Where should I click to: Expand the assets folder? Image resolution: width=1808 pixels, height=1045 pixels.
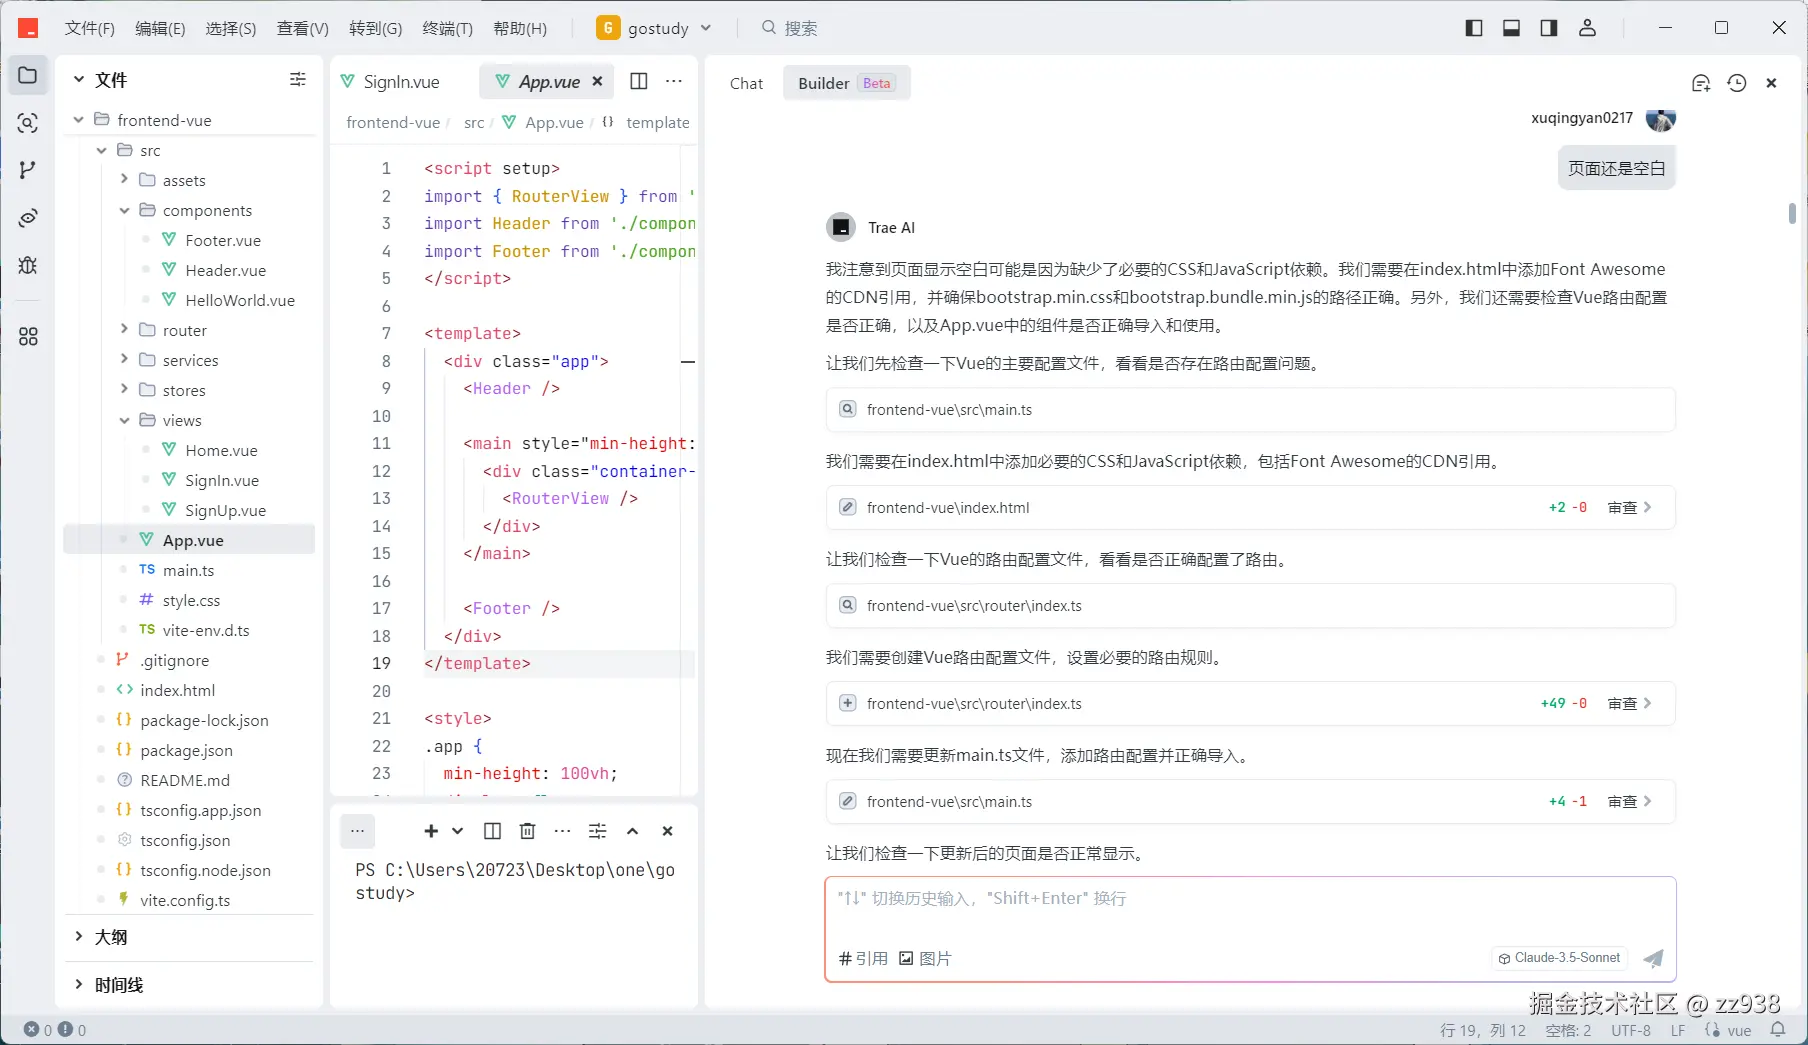124,179
